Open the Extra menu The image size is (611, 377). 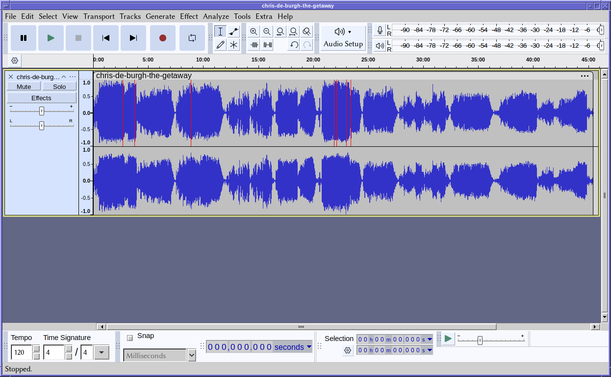tap(264, 16)
